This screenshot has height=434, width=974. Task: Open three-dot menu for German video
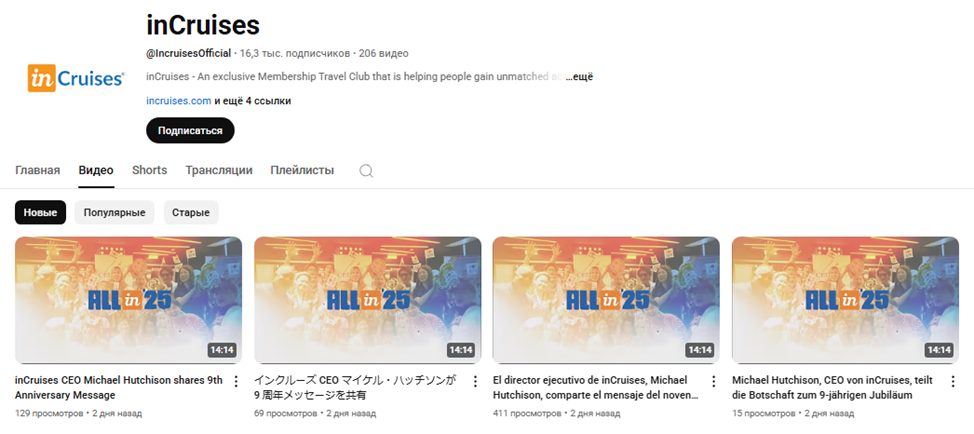point(953,381)
